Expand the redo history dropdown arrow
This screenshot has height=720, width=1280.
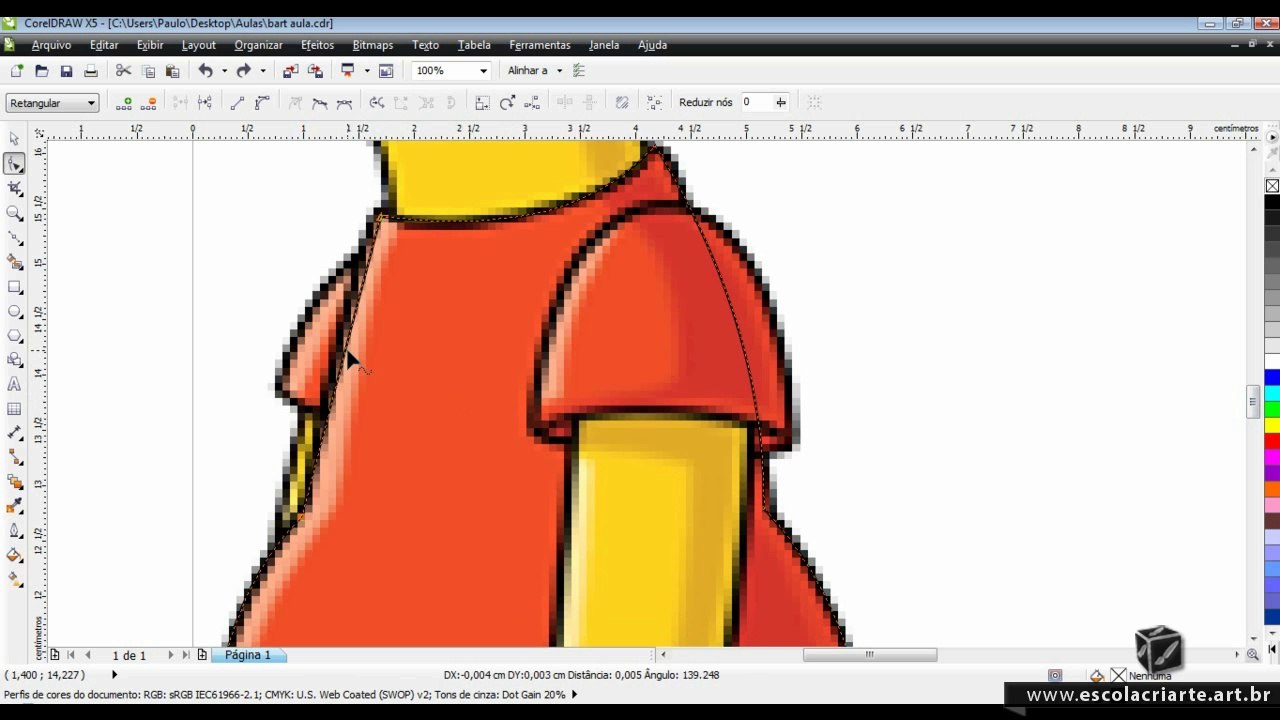(x=263, y=71)
